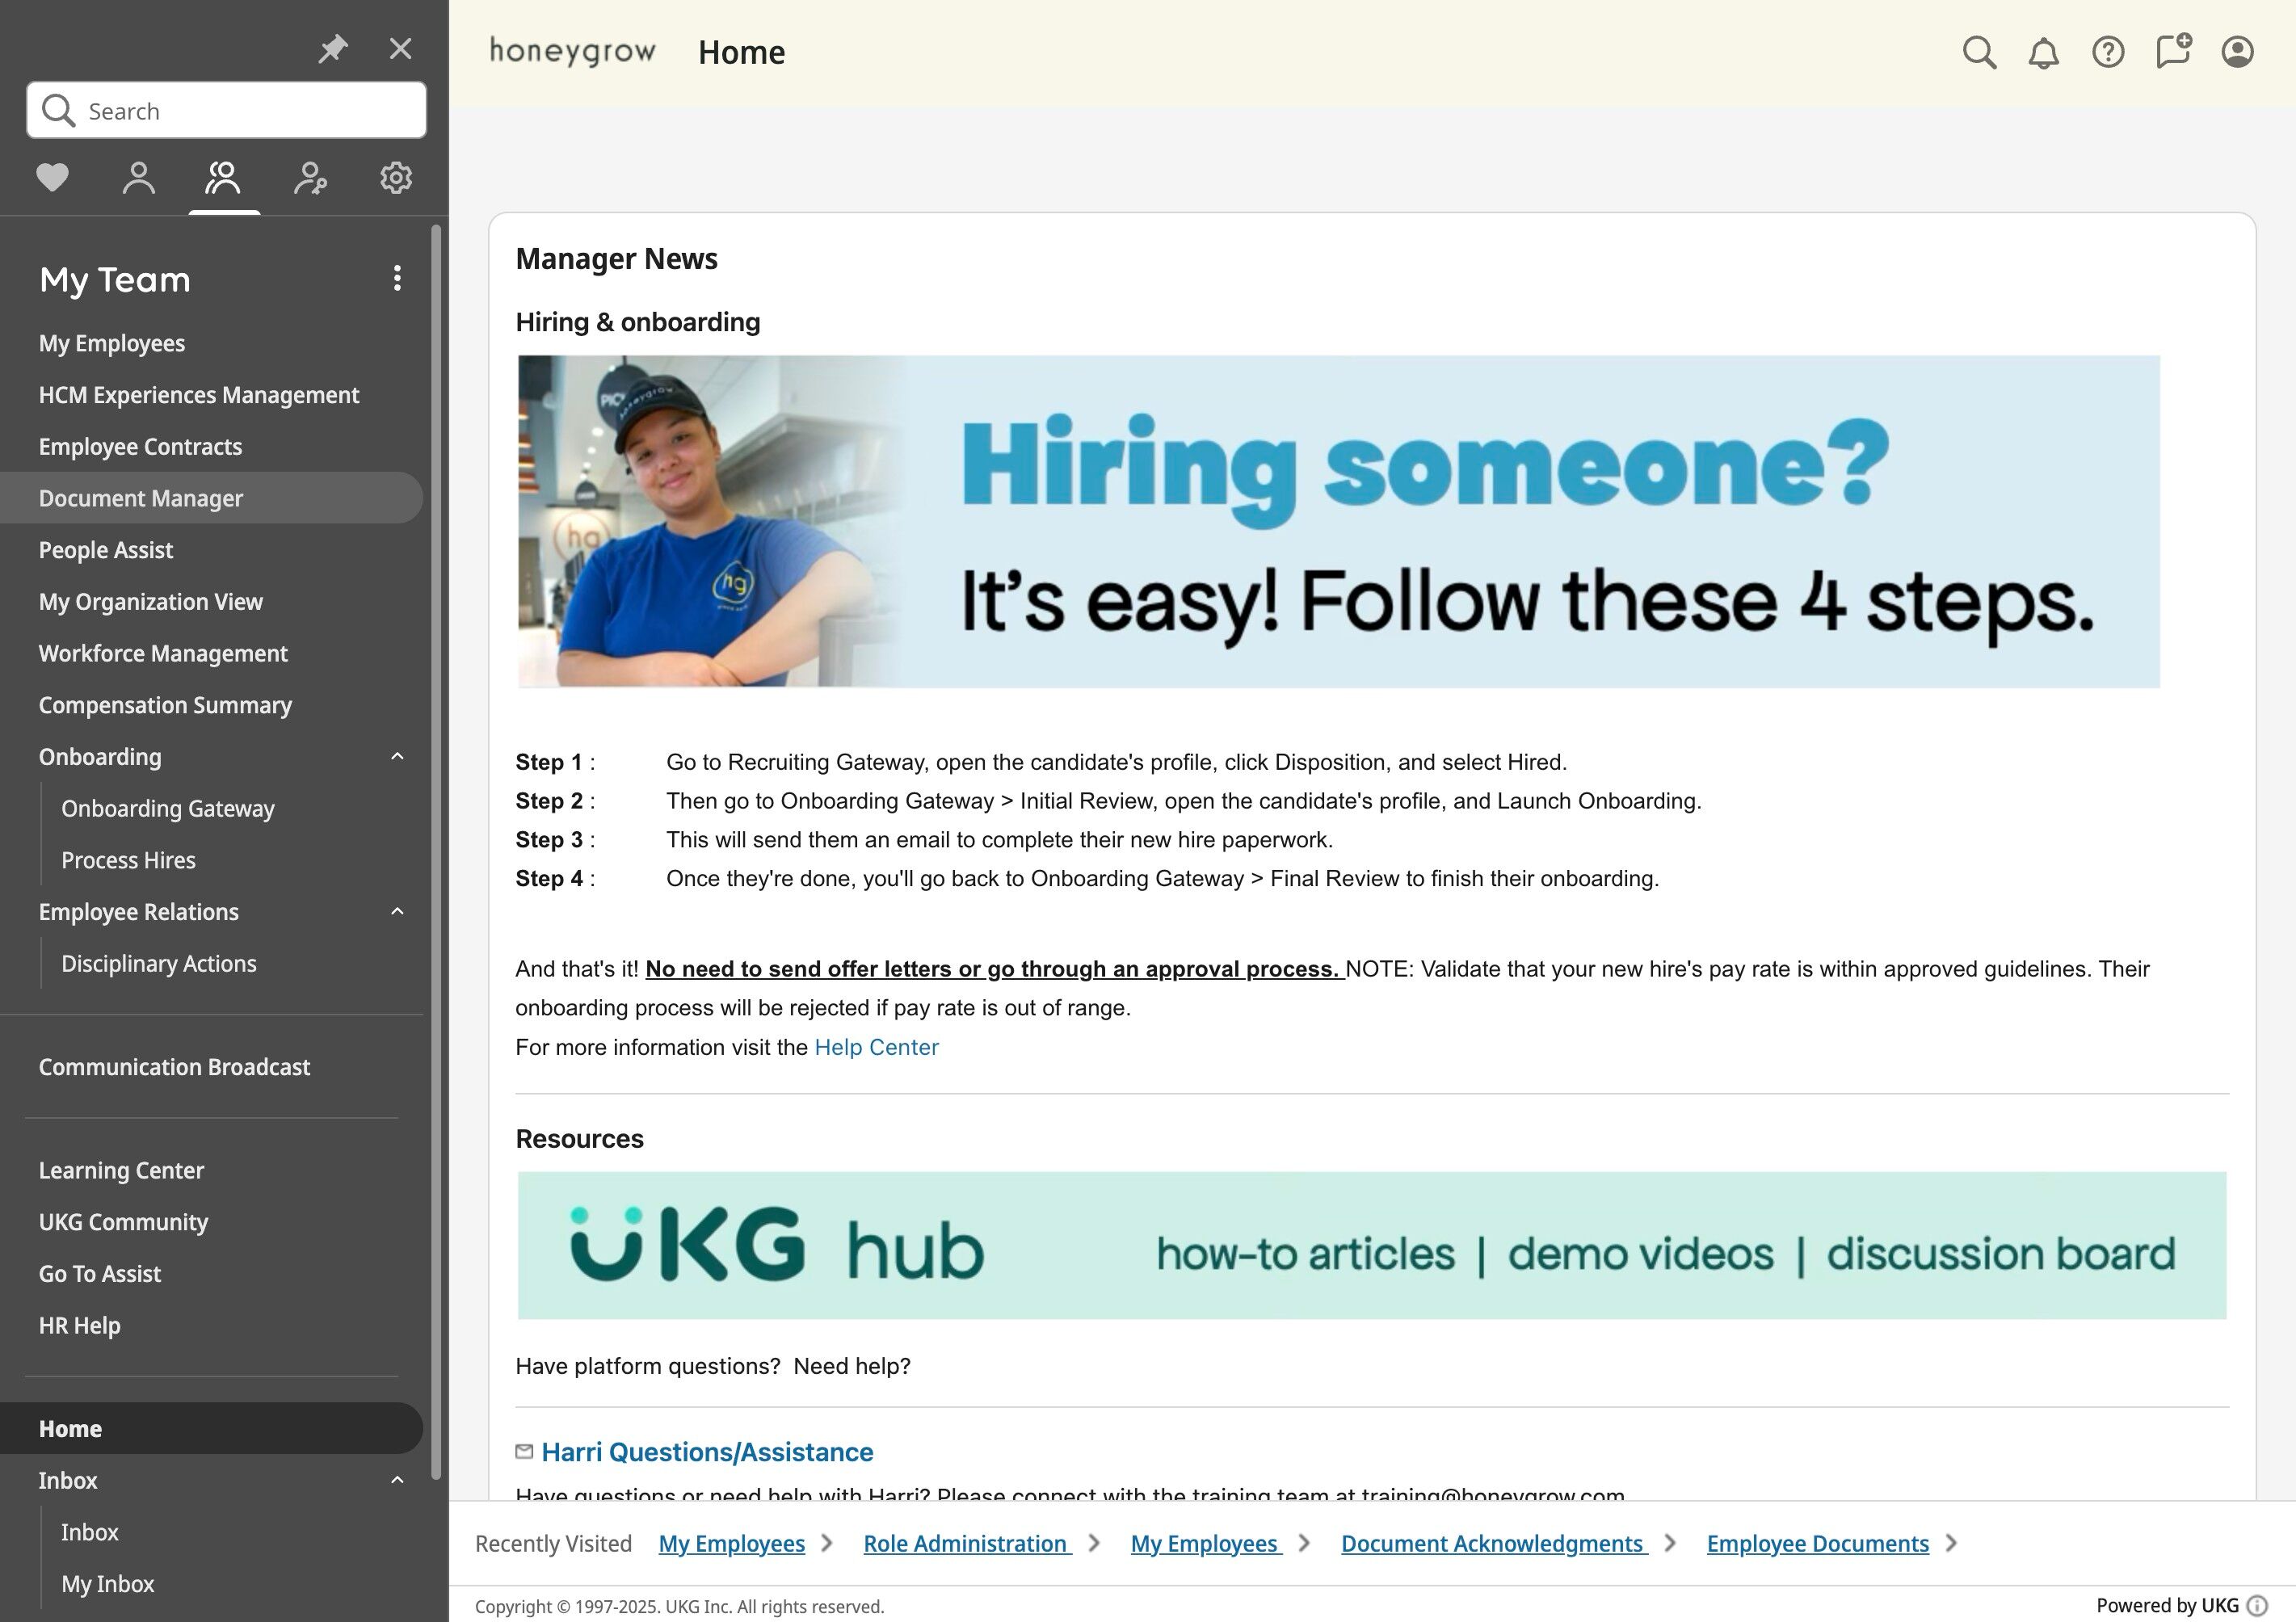2296x1622 pixels.
Task: Open the recently visited Role Administration link
Action: 966,1543
